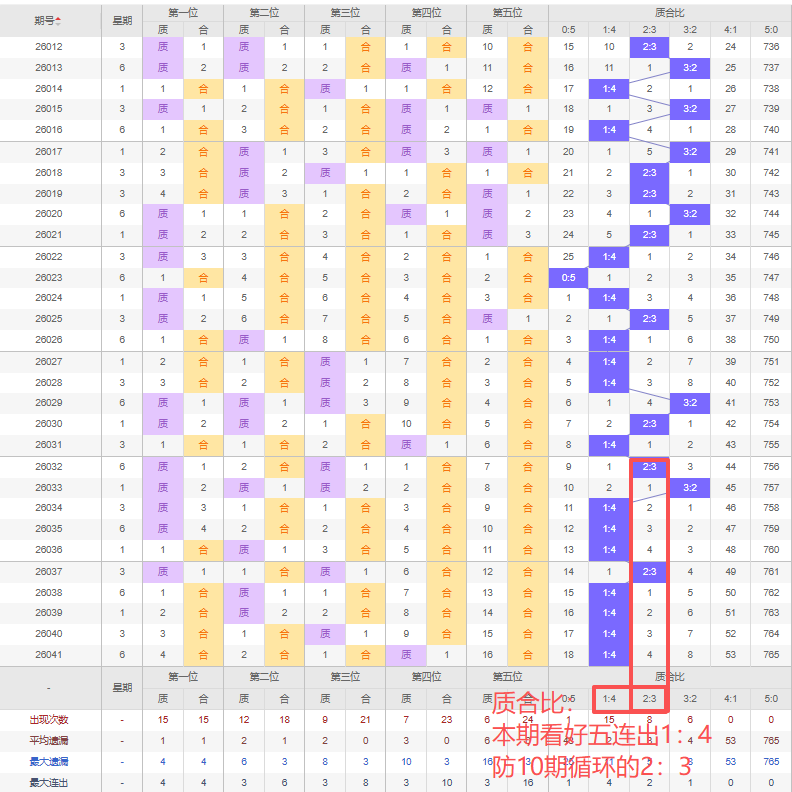
Task: Select period number 26036
Action: pyautogui.click(x=49, y=550)
